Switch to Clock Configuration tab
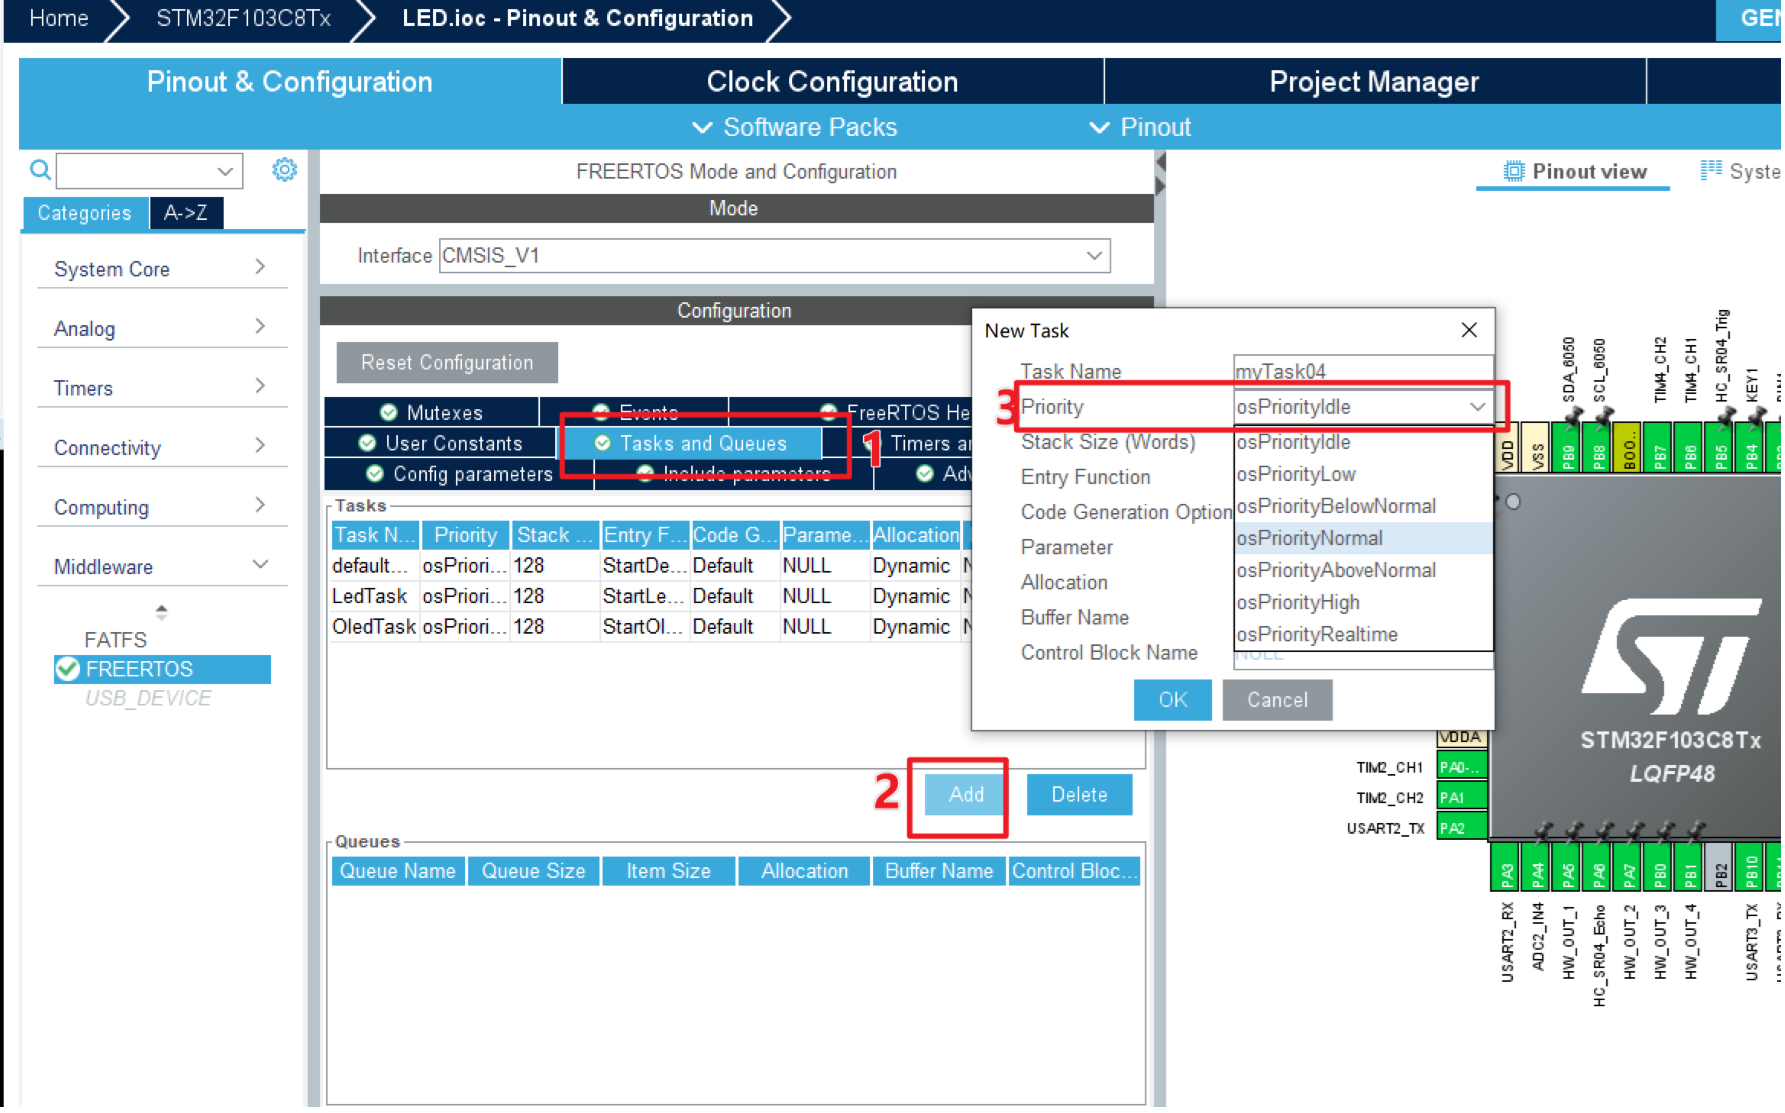The image size is (1785, 1113). [x=832, y=81]
